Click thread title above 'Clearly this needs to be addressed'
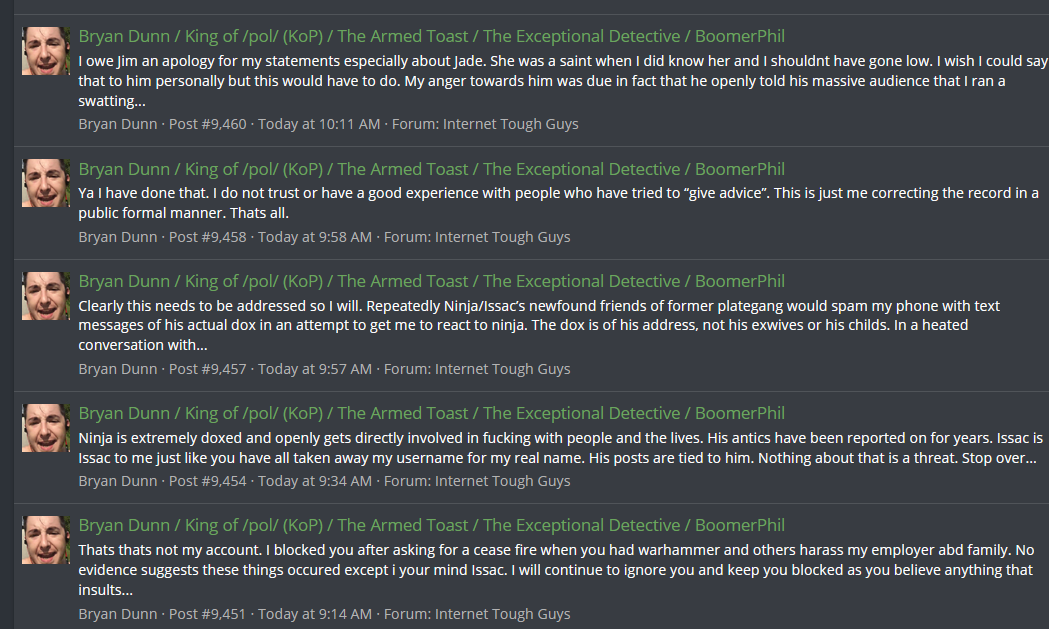This screenshot has width=1049, height=629. pyautogui.click(x=431, y=281)
